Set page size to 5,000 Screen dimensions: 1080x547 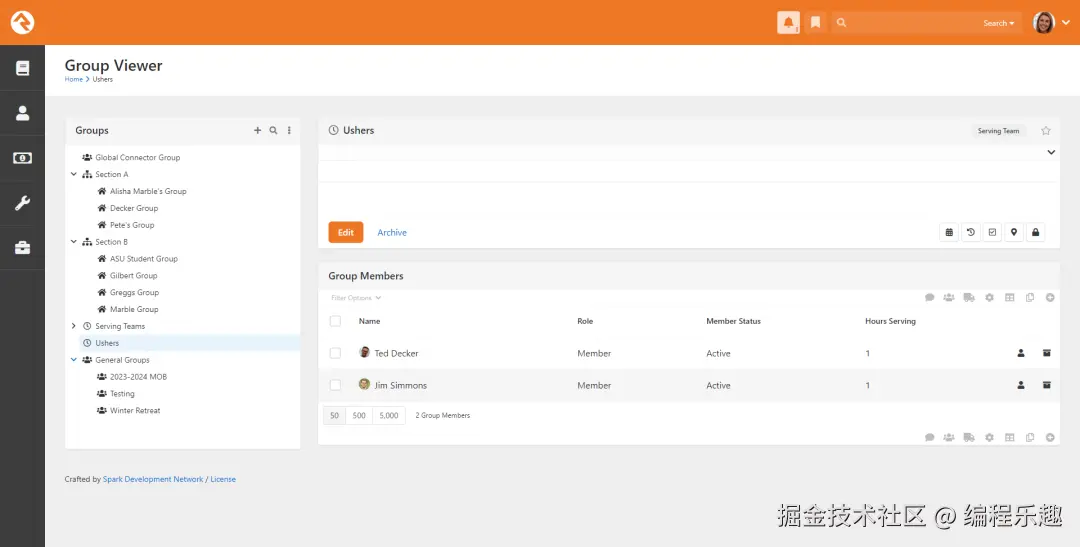pos(388,415)
